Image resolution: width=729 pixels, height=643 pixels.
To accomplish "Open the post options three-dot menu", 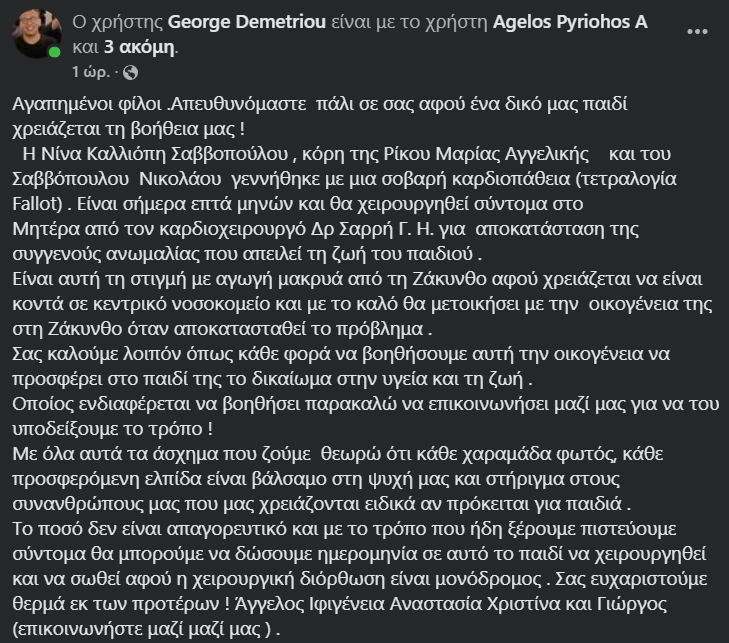I will pos(696,31).
